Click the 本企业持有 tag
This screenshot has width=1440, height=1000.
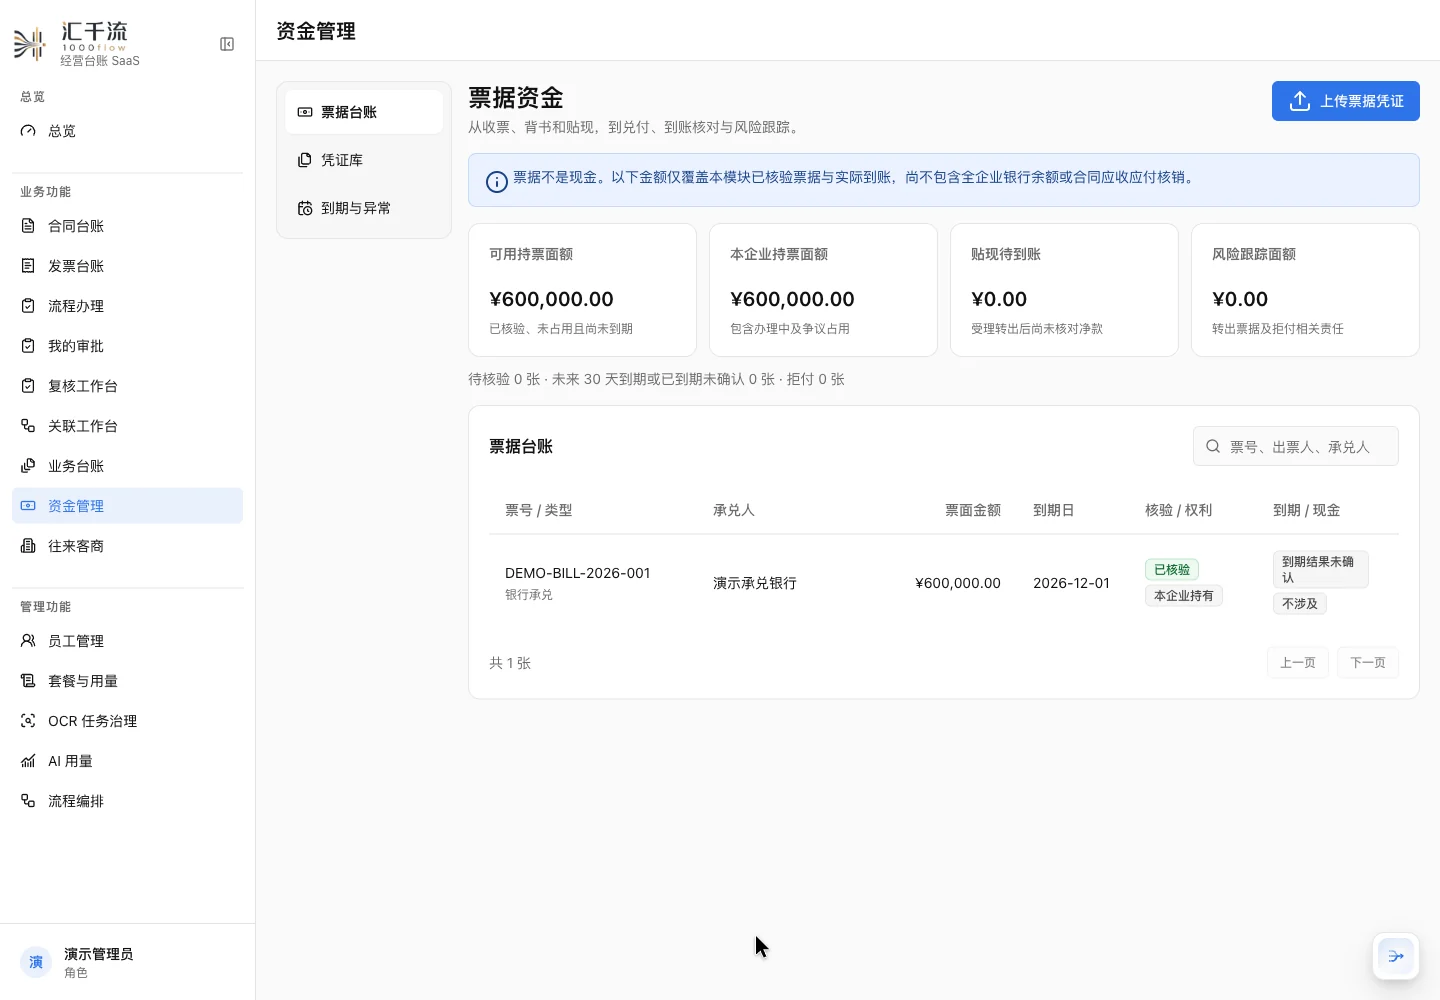[1184, 596]
